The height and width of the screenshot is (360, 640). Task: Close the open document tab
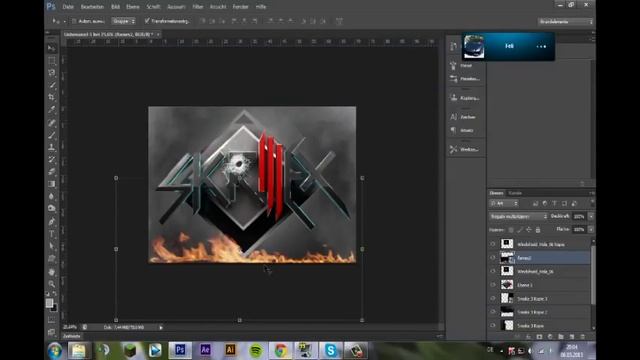tap(158, 35)
